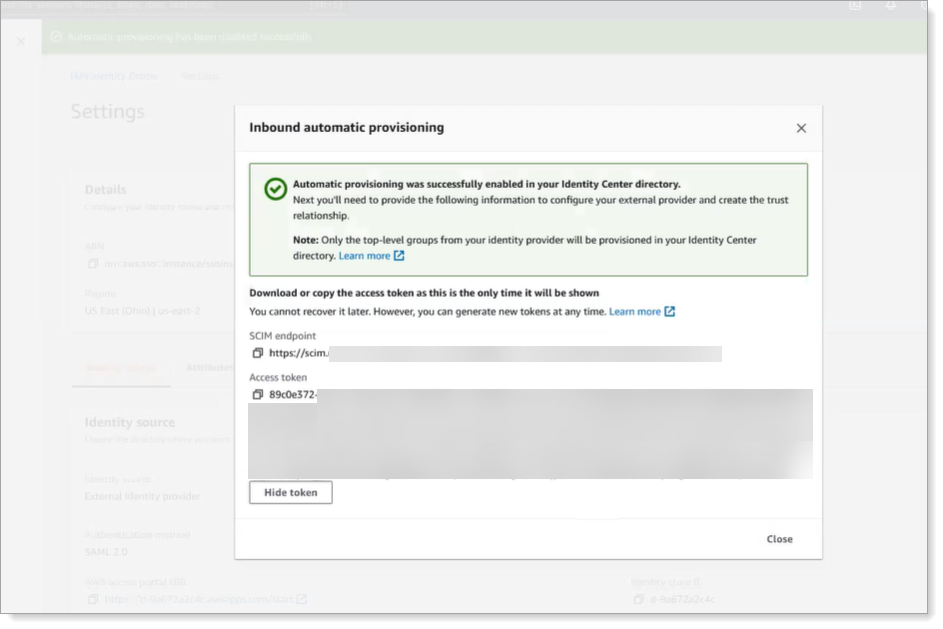Open IAM Identity Center from the breadcrumb
Screen dimensions: 943x629
tap(115, 76)
